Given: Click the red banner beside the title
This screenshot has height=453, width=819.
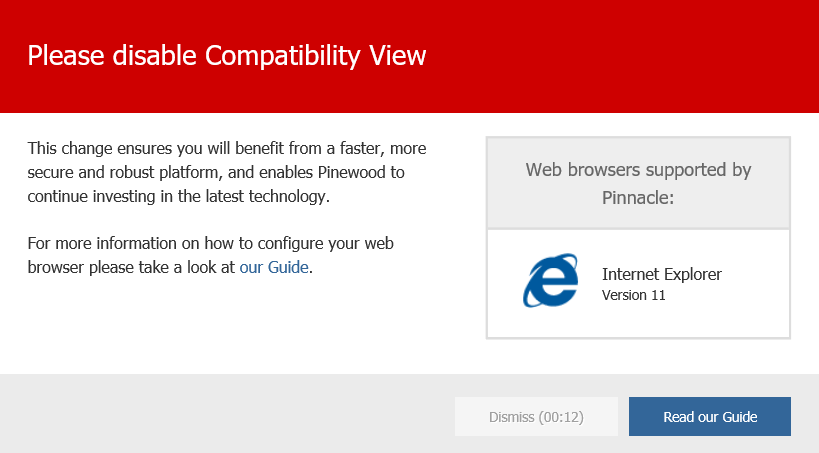Looking at the screenshot, I should tap(622, 56).
